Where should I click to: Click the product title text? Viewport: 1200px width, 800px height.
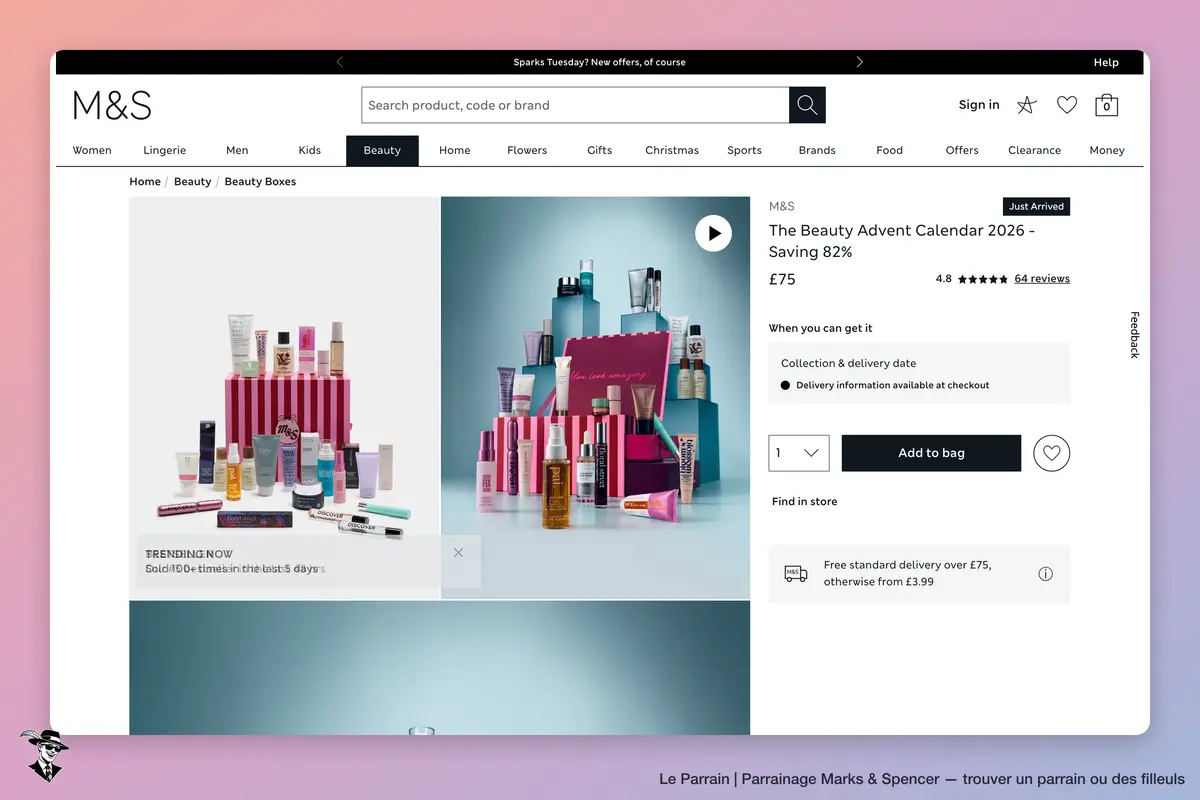coord(902,241)
